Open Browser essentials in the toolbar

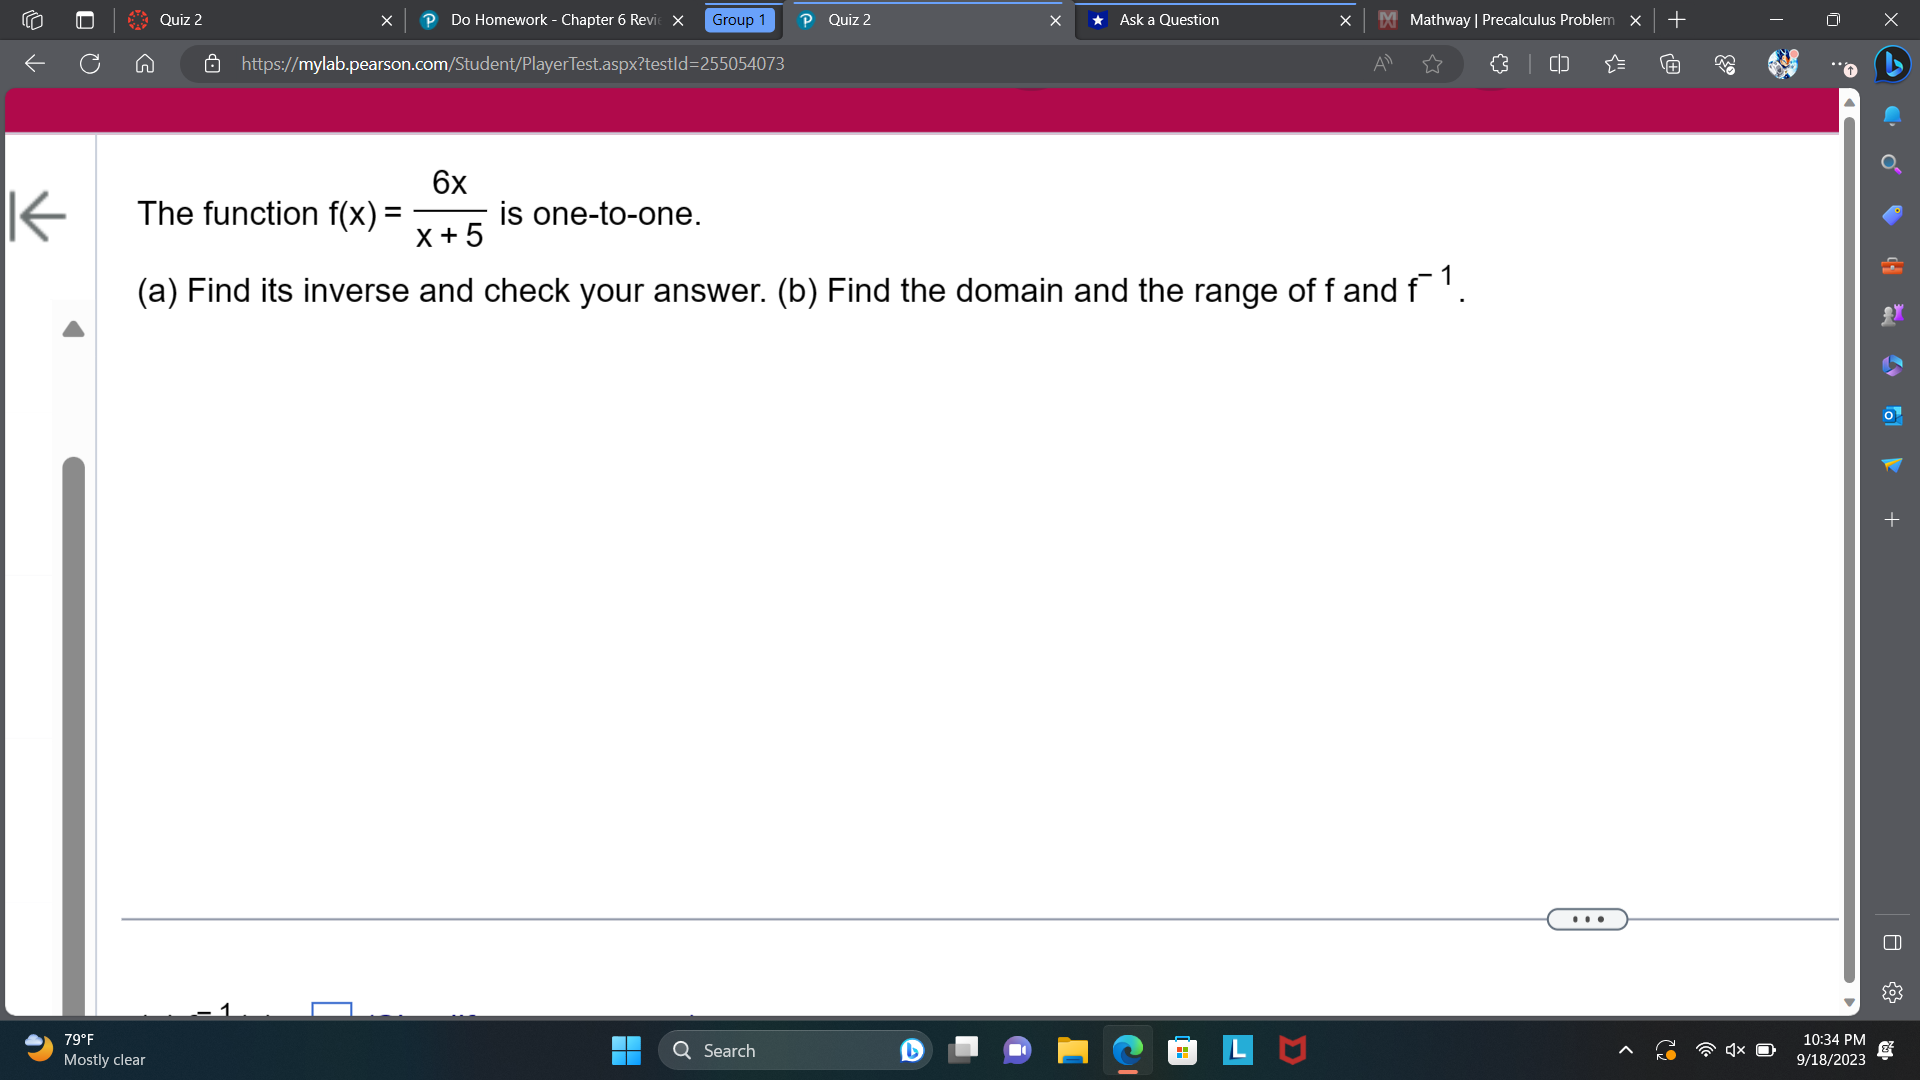tap(1724, 64)
